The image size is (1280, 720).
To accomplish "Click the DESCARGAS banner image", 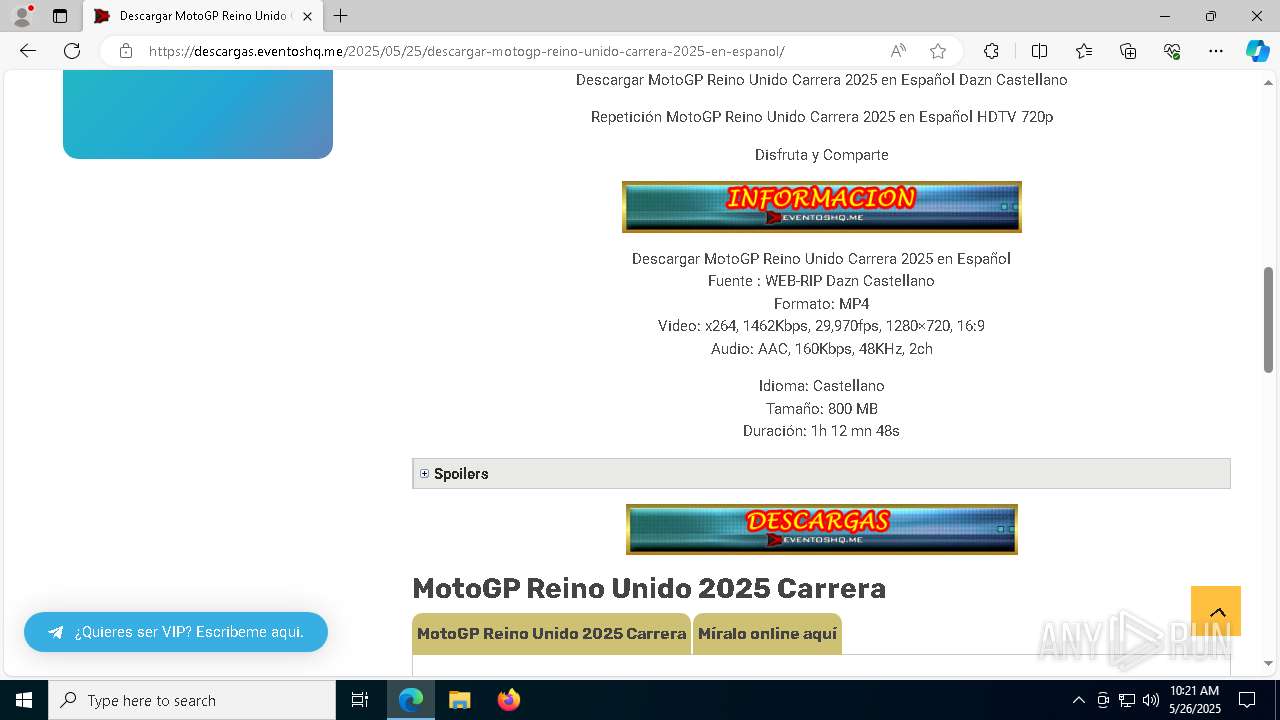I will click(821, 529).
